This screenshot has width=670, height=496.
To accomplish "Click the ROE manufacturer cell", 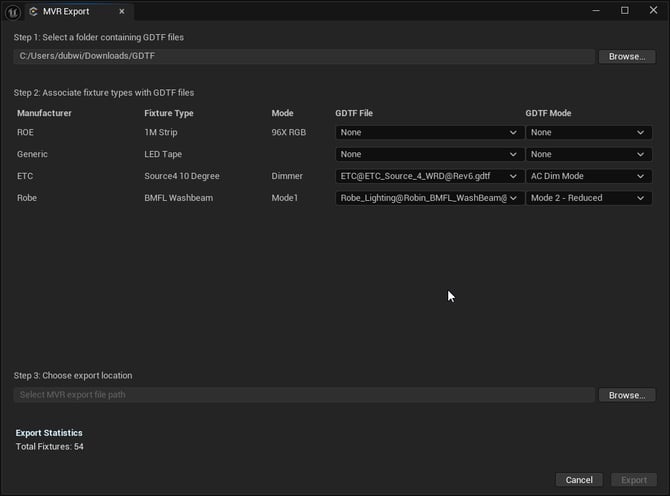I will point(25,132).
